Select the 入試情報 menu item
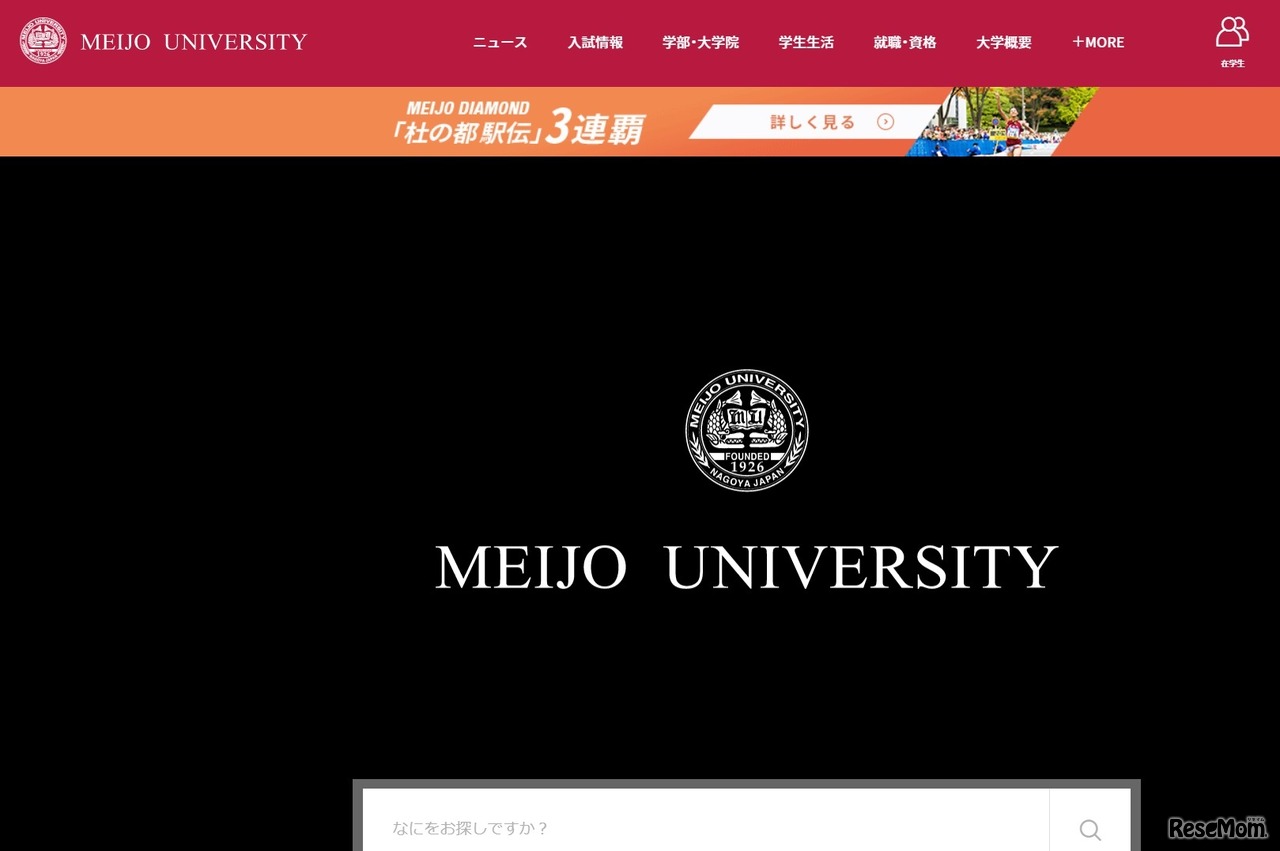Screen dimensions: 1280x851 pyautogui.click(x=595, y=42)
